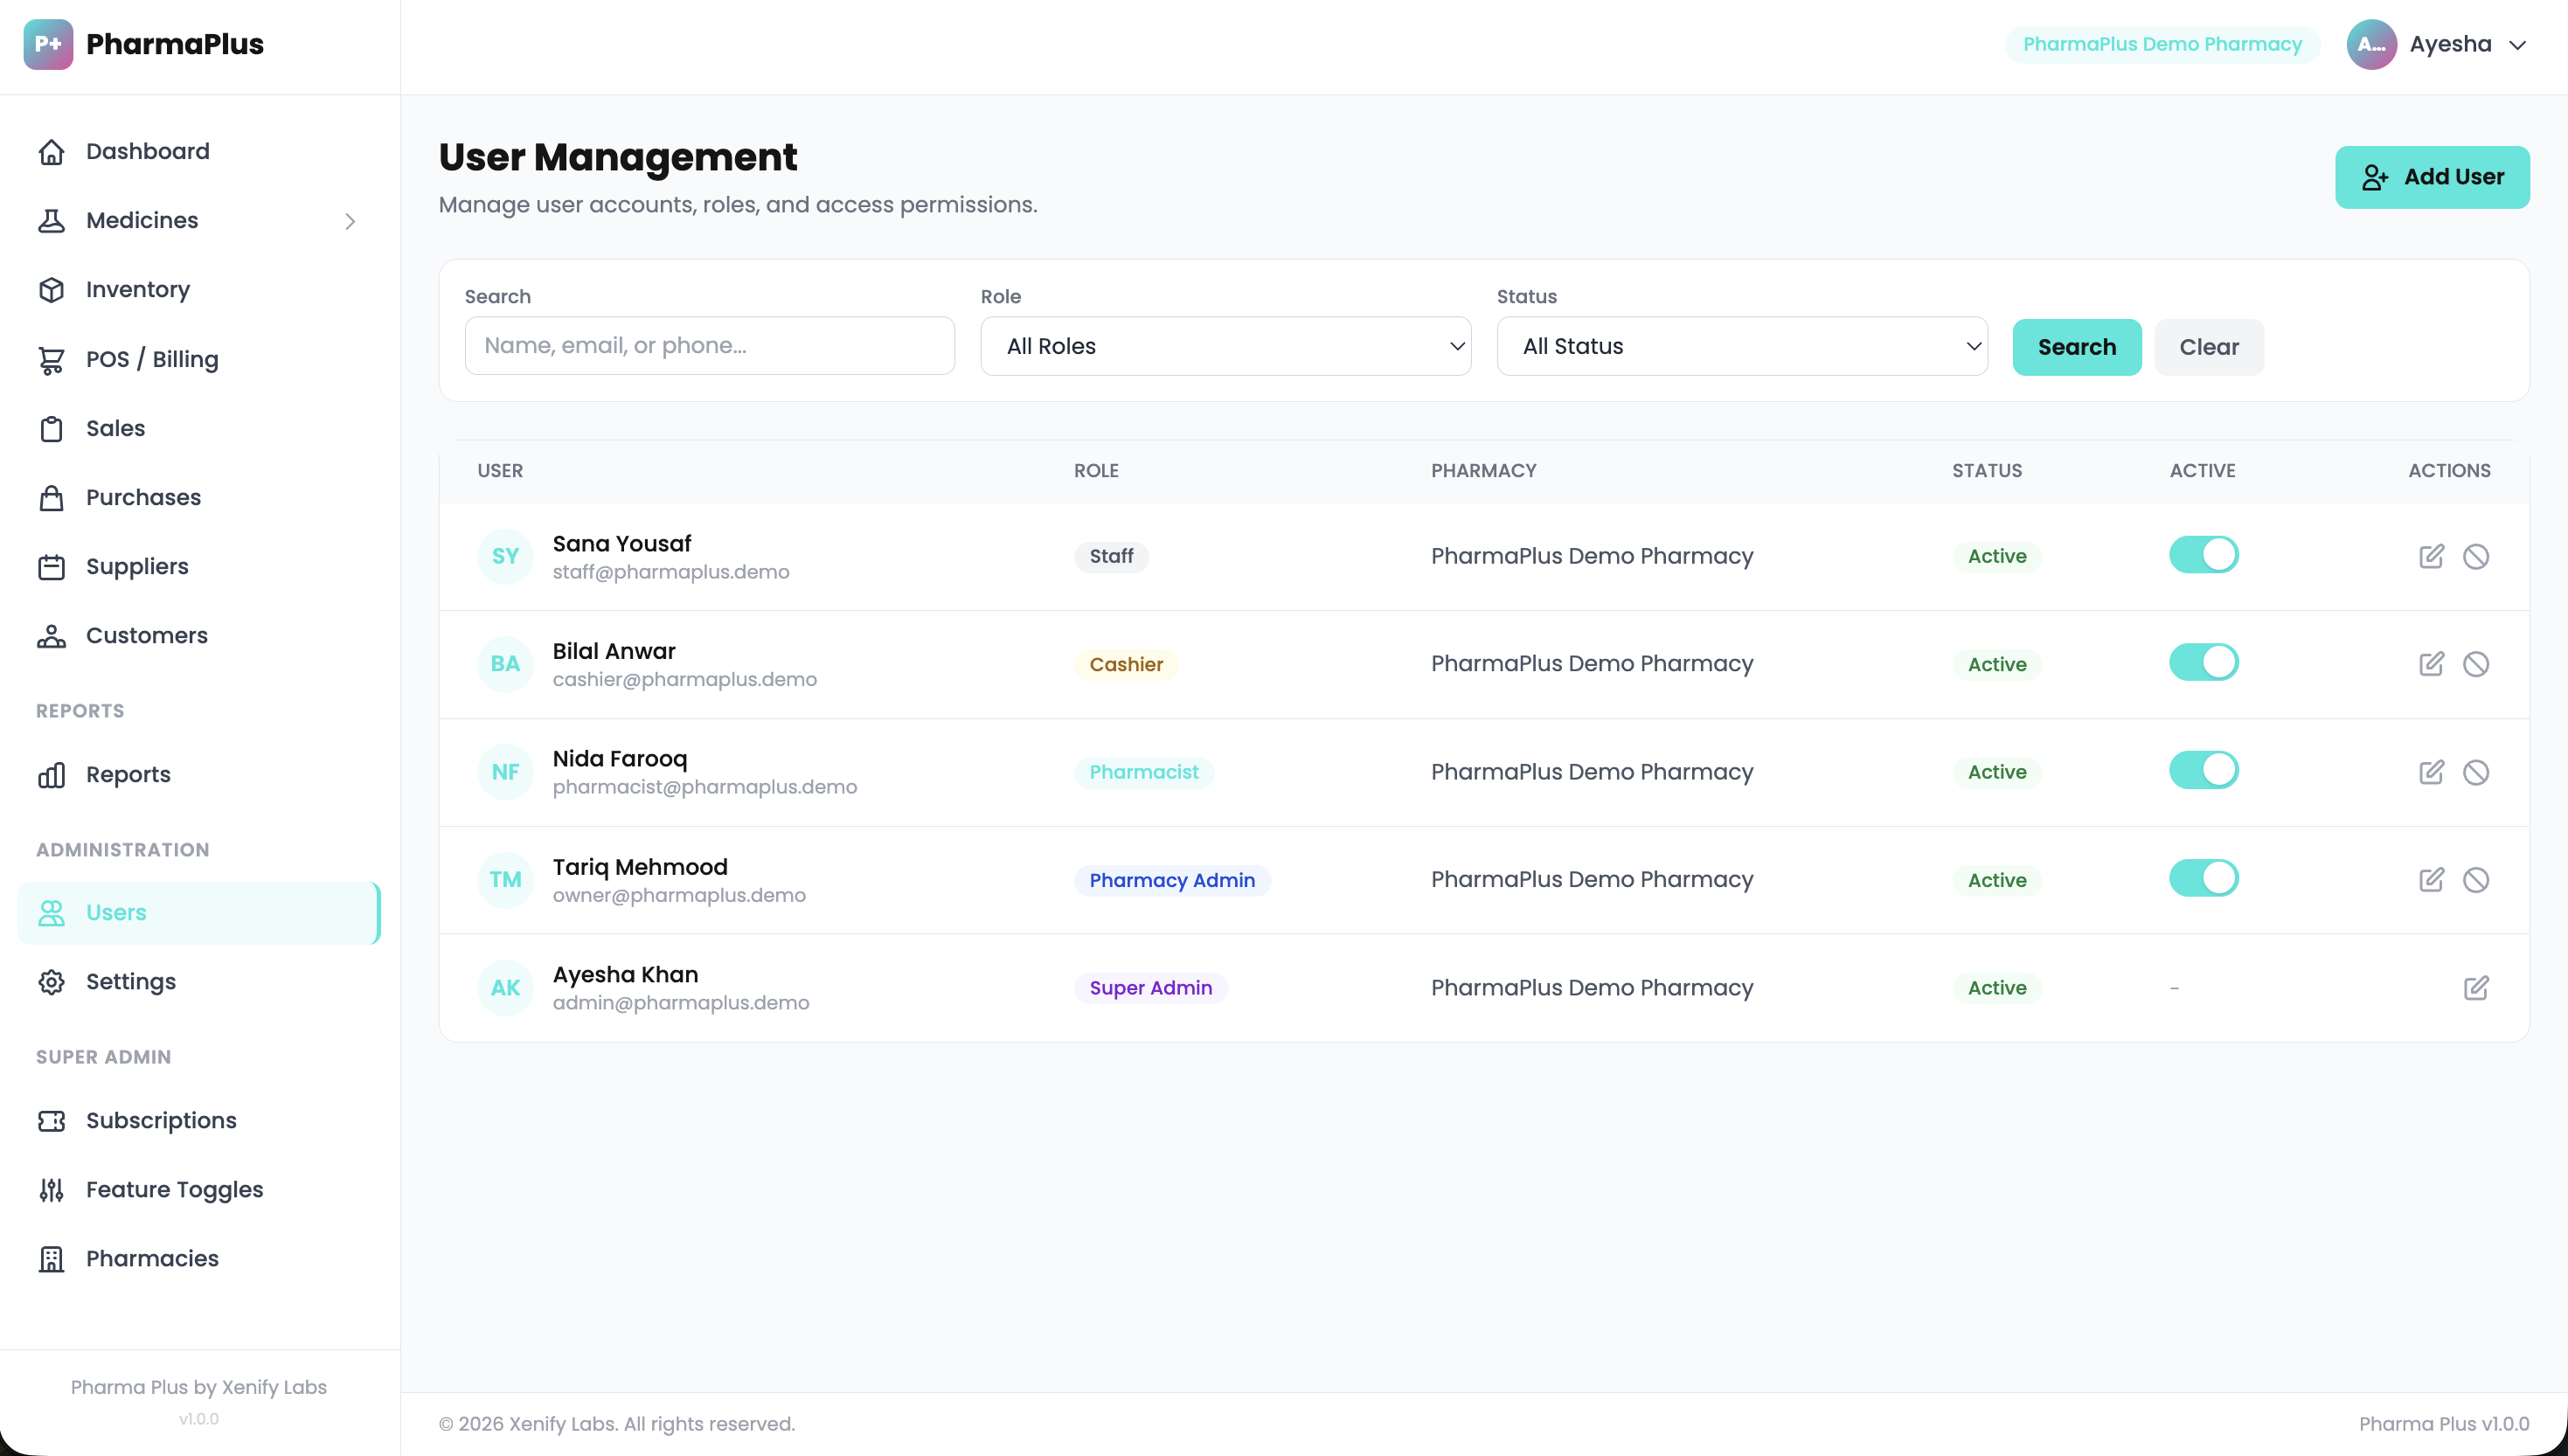Edit Sana Yousaf using the pencil icon

tap(2431, 556)
